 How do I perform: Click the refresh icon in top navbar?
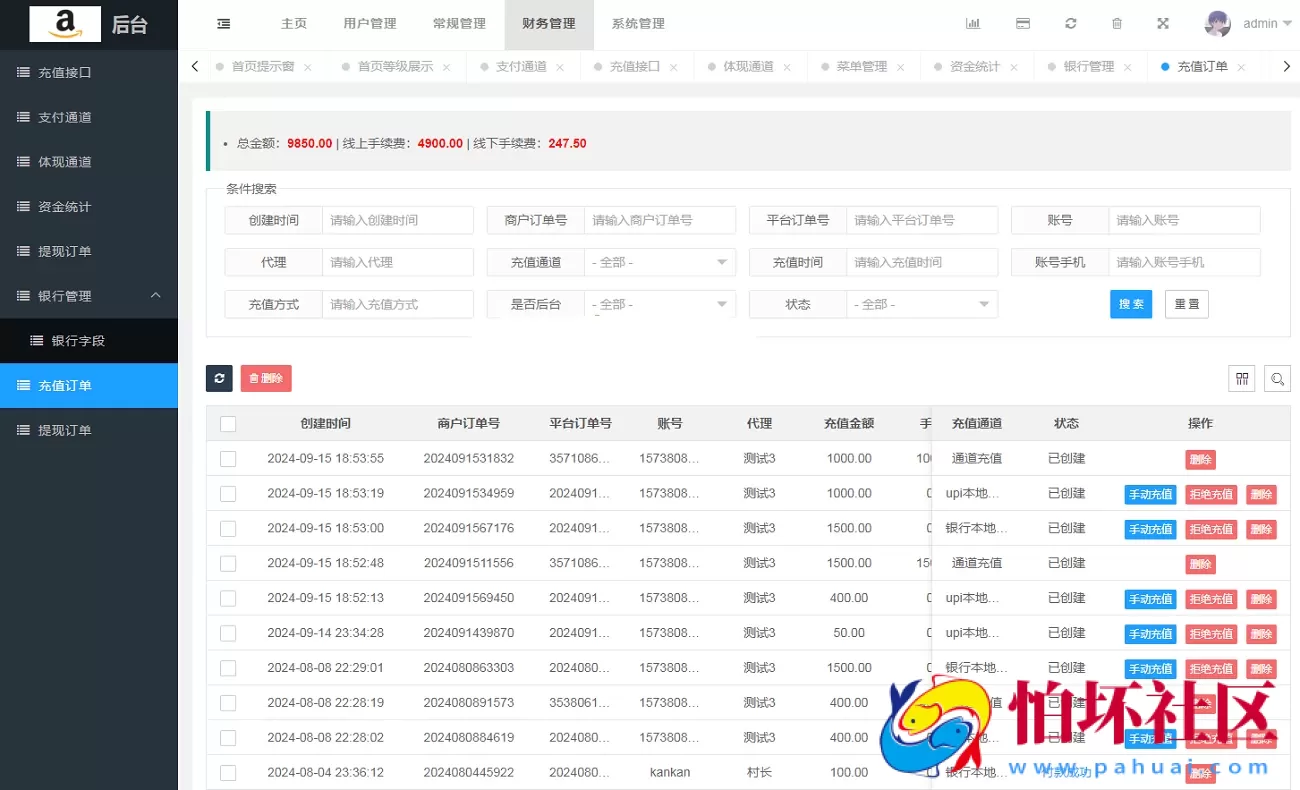tap(1070, 22)
